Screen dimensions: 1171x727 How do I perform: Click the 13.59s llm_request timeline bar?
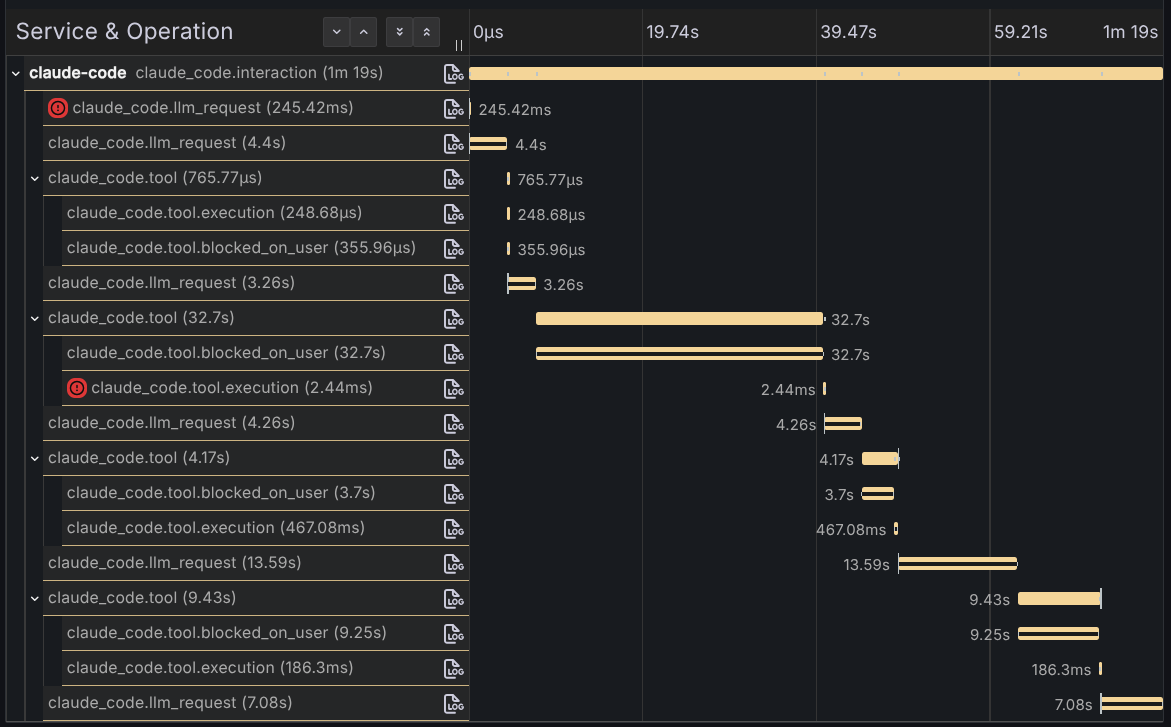[x=957, y=564]
